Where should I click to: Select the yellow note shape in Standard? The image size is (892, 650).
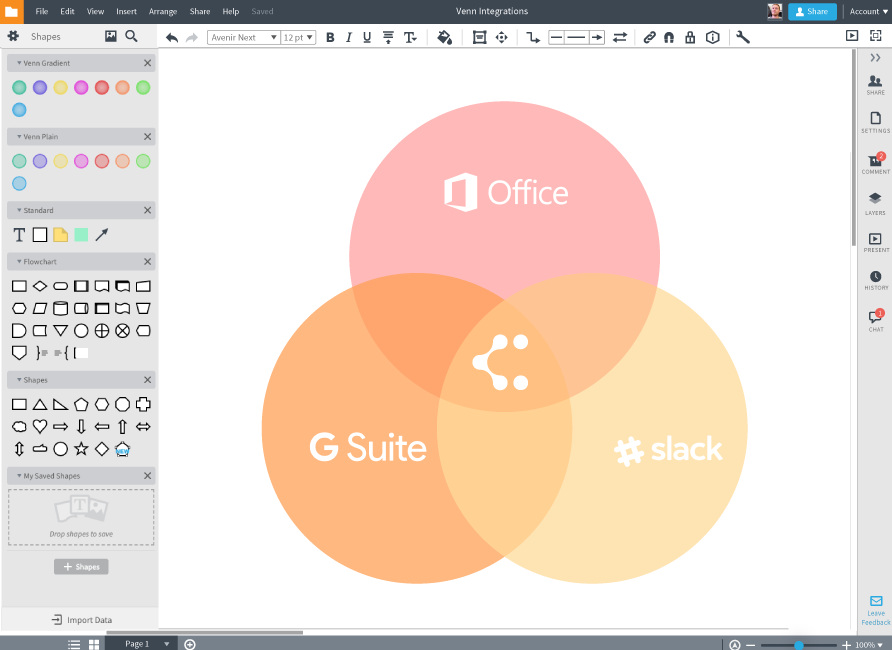point(60,234)
